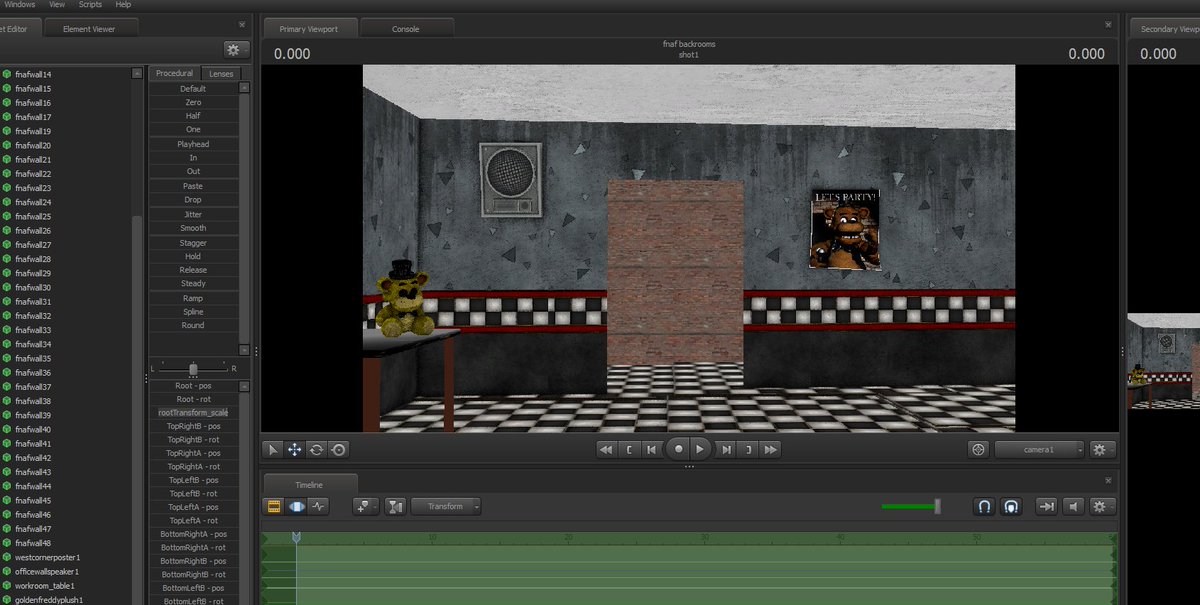Screen dimensions: 1200x605
Task: Select the Timeline tab
Action: coord(308,484)
